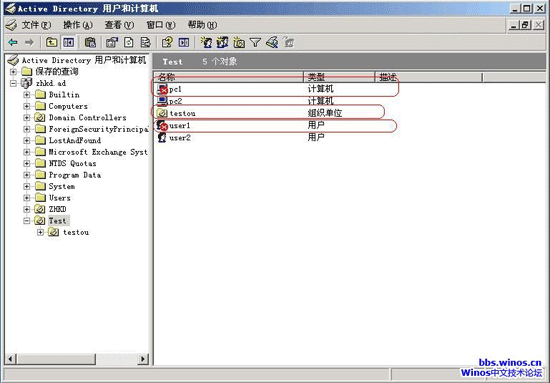The width and height of the screenshot is (550, 383).
Task: Collapse the Test organizational unit
Action: click(x=27, y=221)
